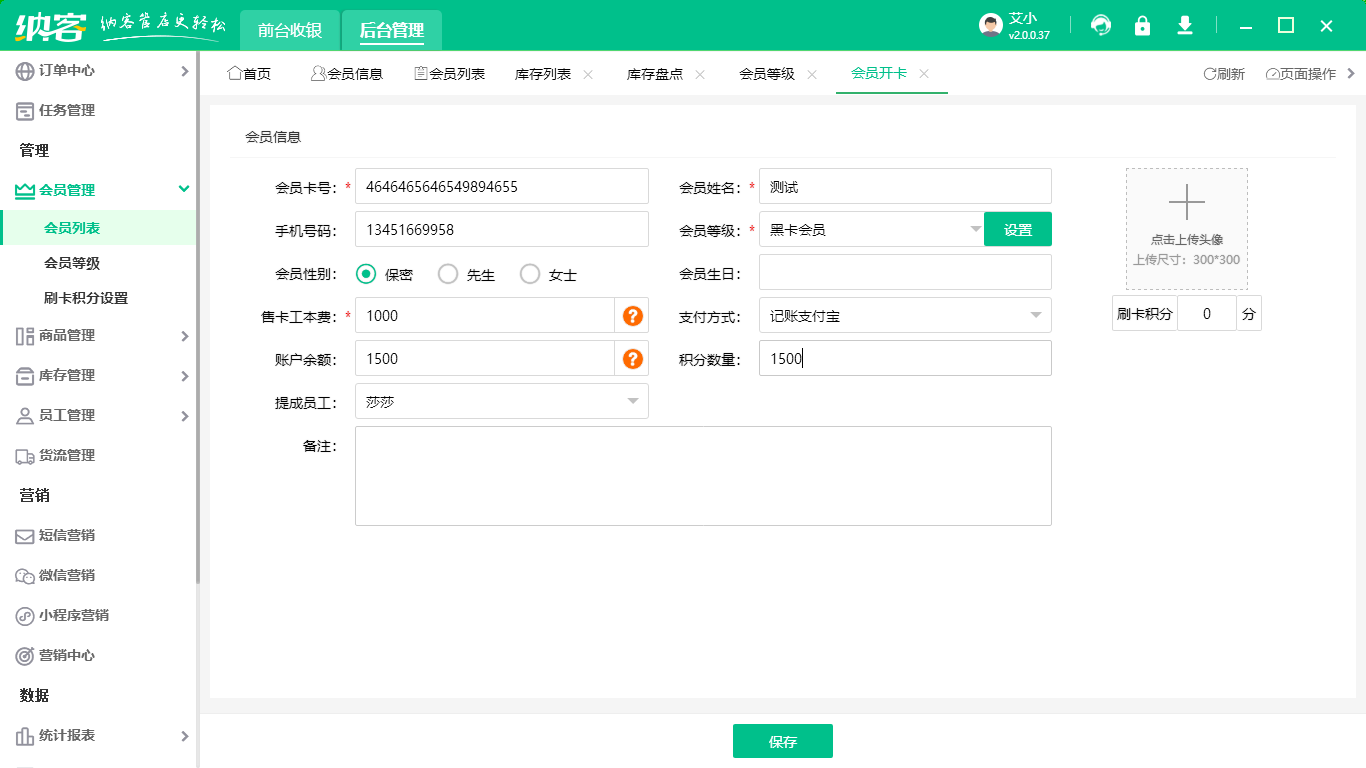
Task: Click the help icon beside 售卡工本费
Action: coord(632,315)
